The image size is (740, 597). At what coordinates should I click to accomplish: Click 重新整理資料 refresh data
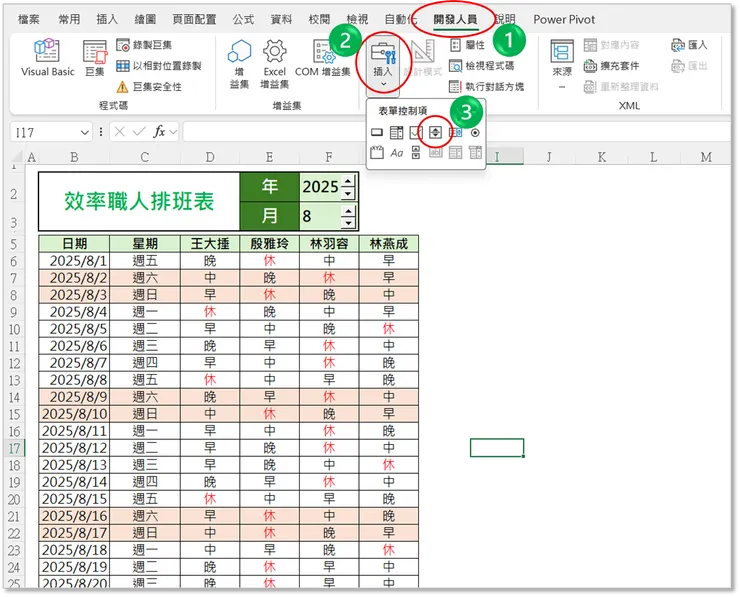point(621,86)
